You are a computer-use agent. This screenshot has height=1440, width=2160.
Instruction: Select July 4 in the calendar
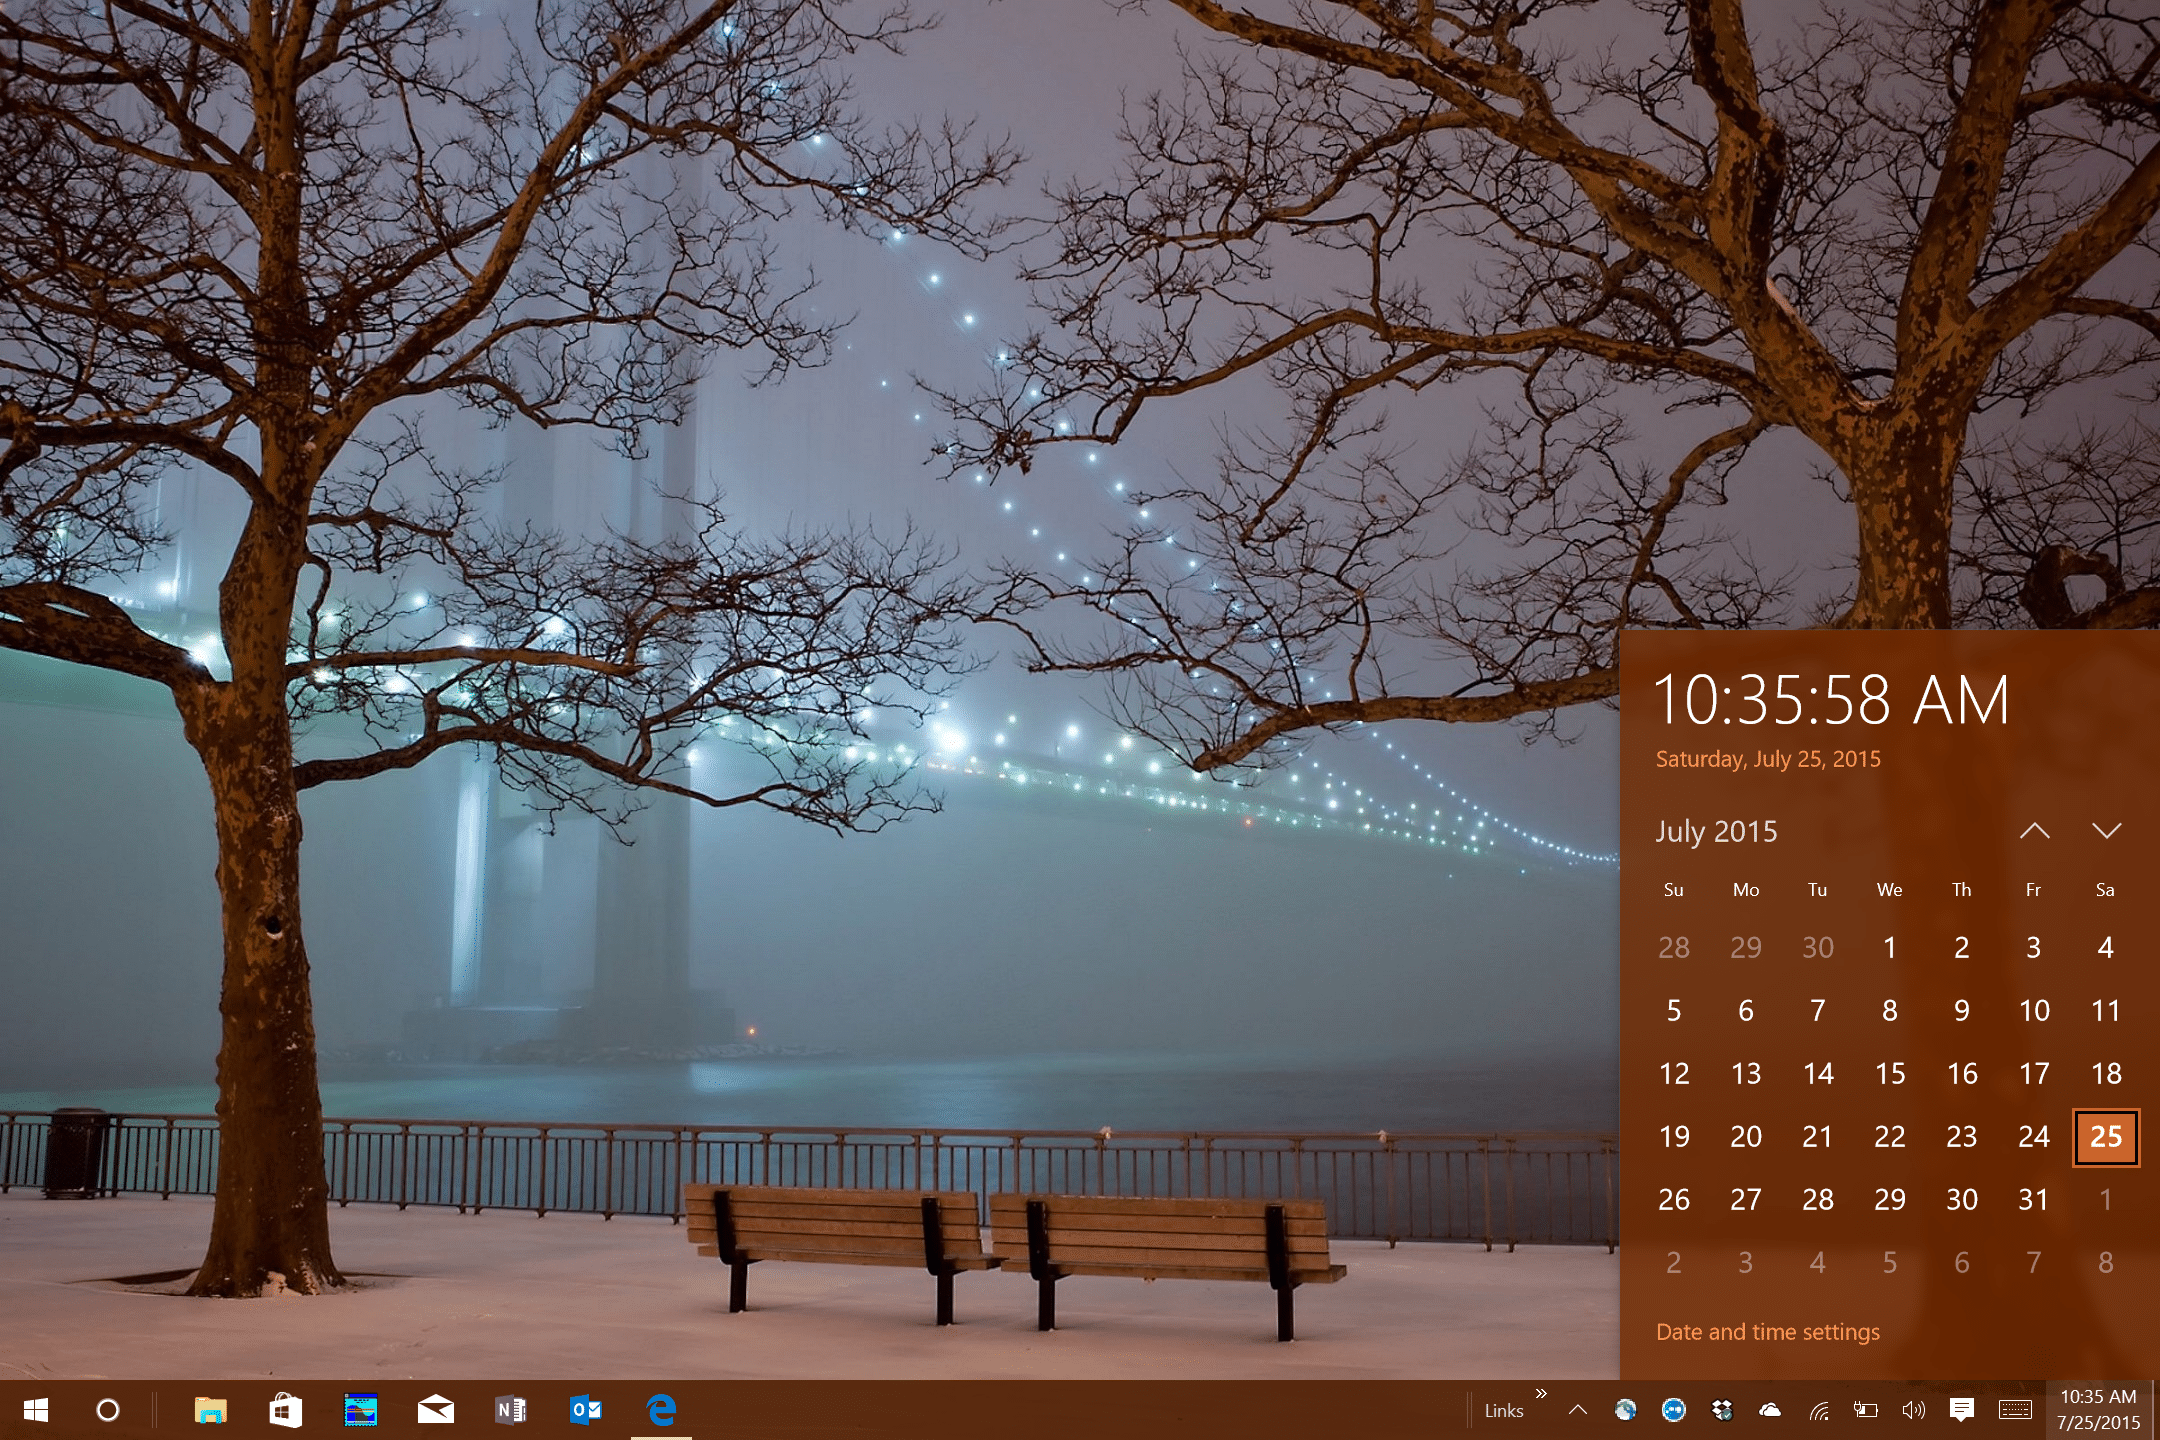point(2106,948)
